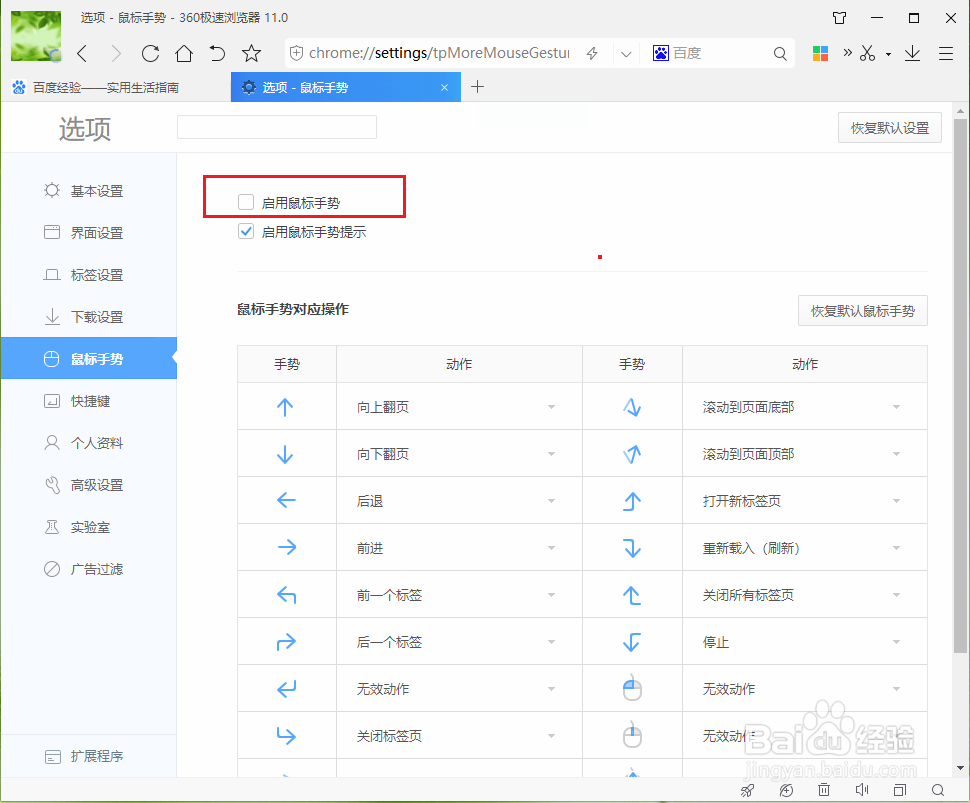Click the 恢复默认设置 button

click(888, 127)
